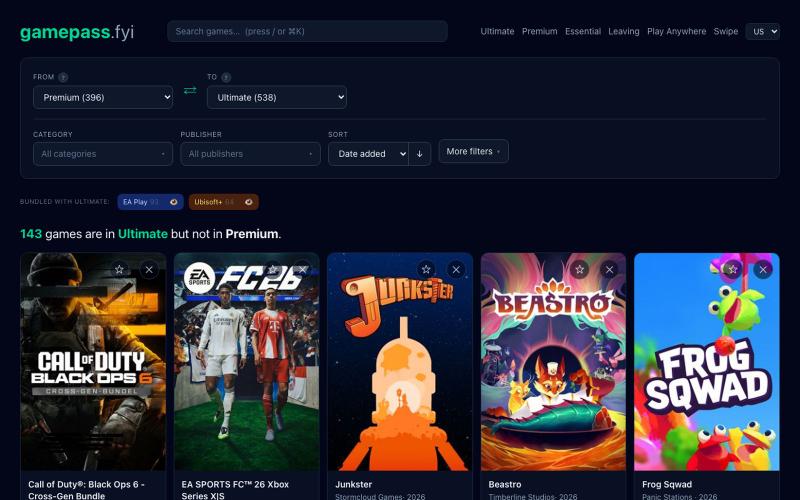Star the Frog Sqwad game card
Screen dimensions: 800x500
click(733, 269)
